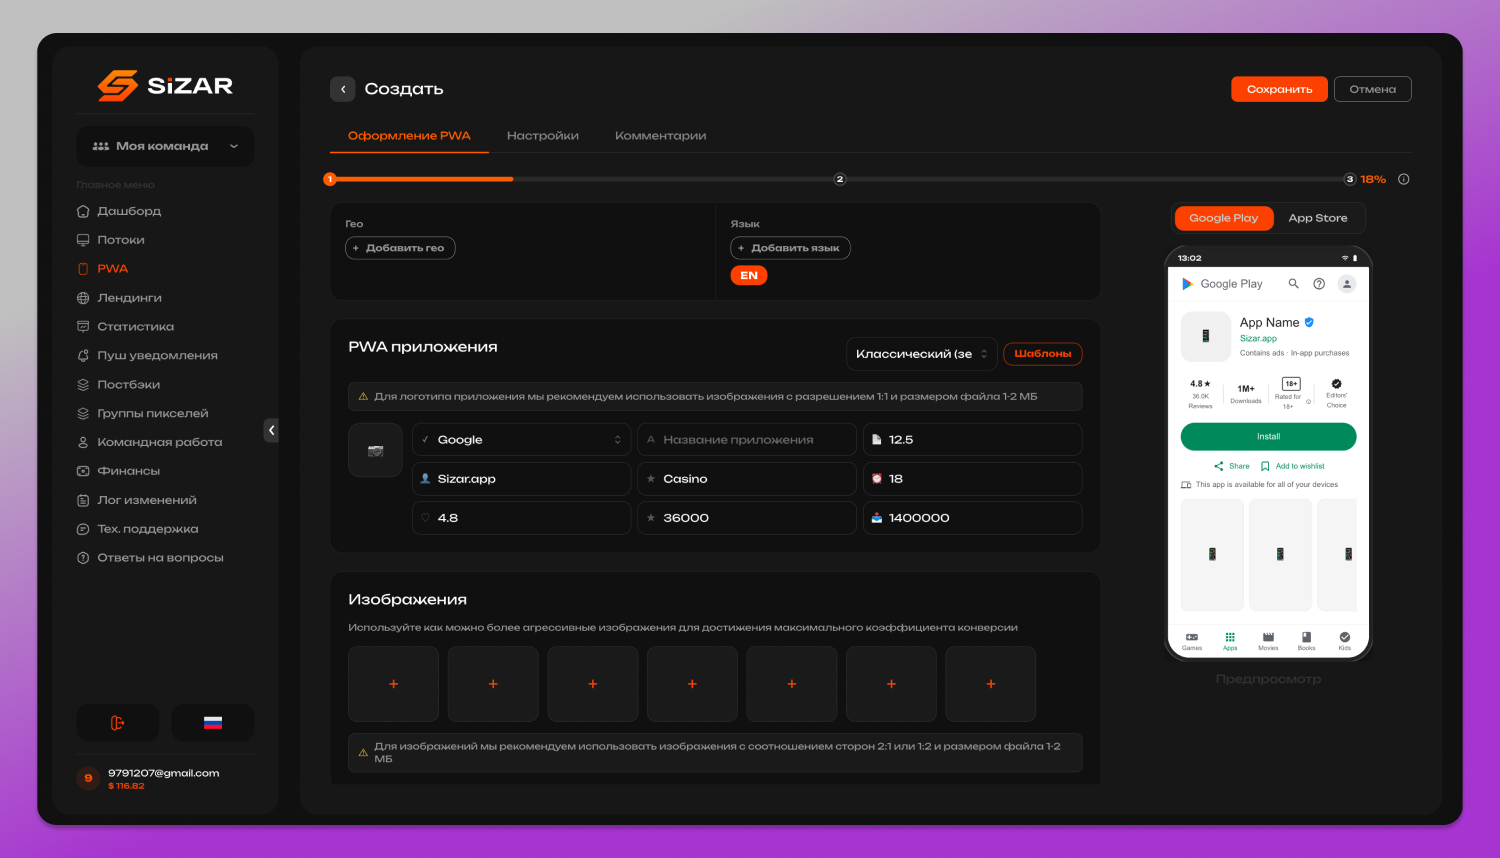Open the Классический template style dropdown
1500x858 pixels.
(x=922, y=354)
